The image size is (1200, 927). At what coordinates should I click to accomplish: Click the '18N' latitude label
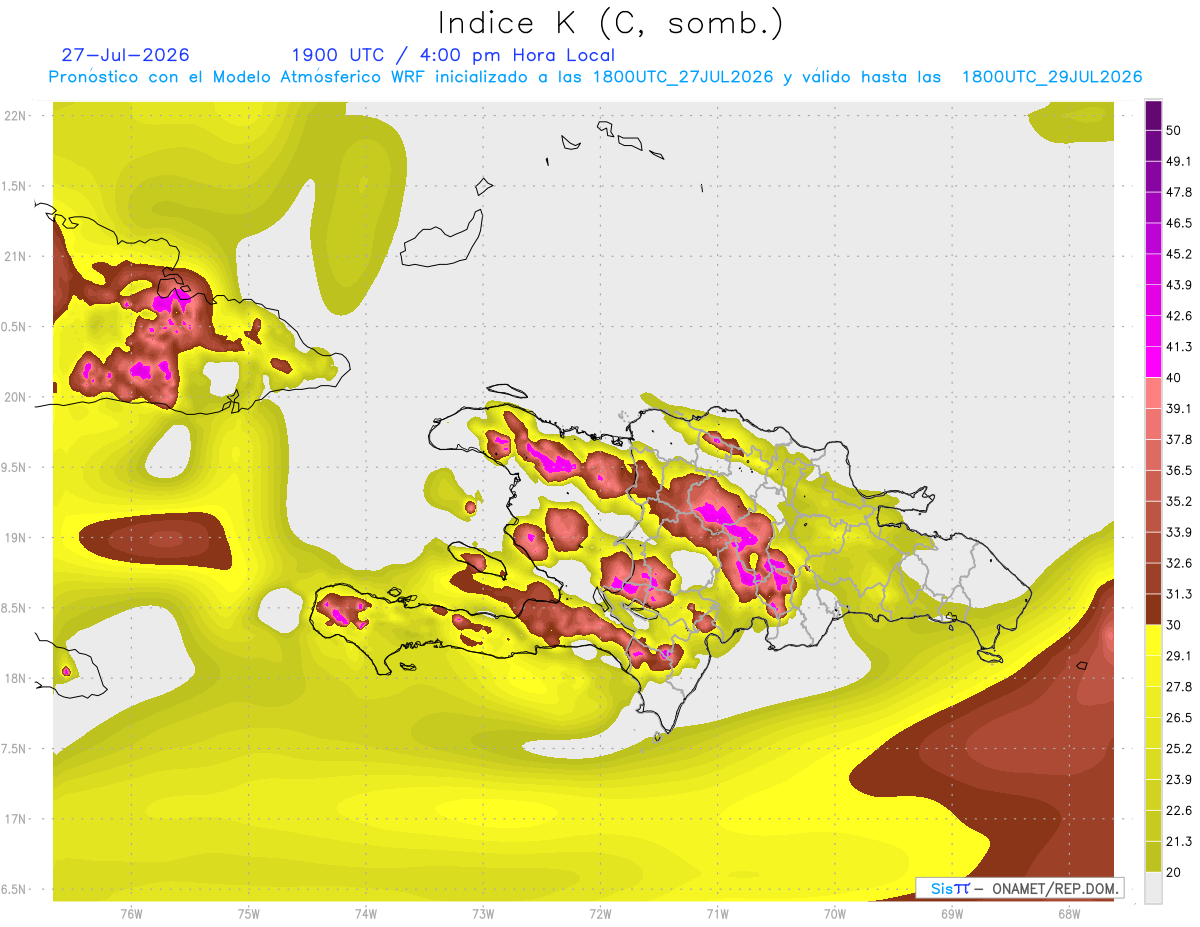point(14,678)
